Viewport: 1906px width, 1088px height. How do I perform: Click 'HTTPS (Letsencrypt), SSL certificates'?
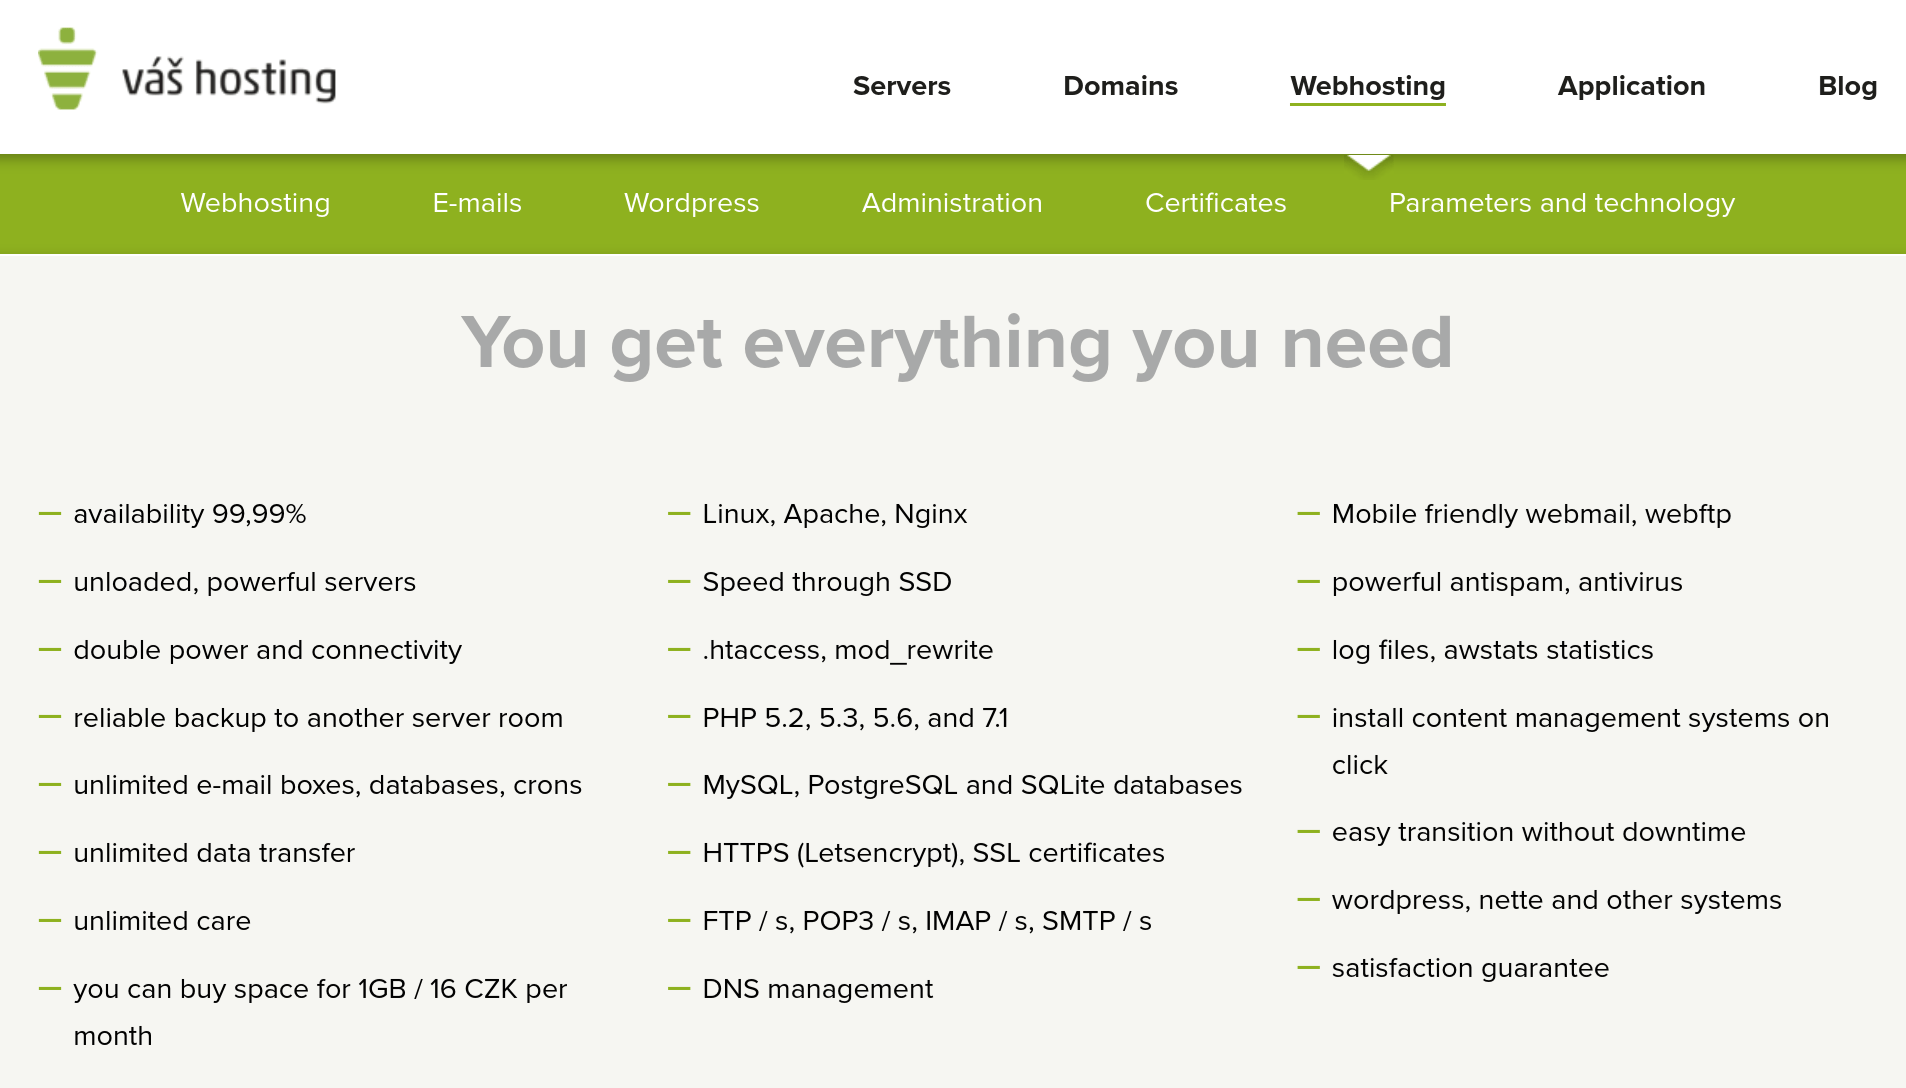[x=933, y=853]
